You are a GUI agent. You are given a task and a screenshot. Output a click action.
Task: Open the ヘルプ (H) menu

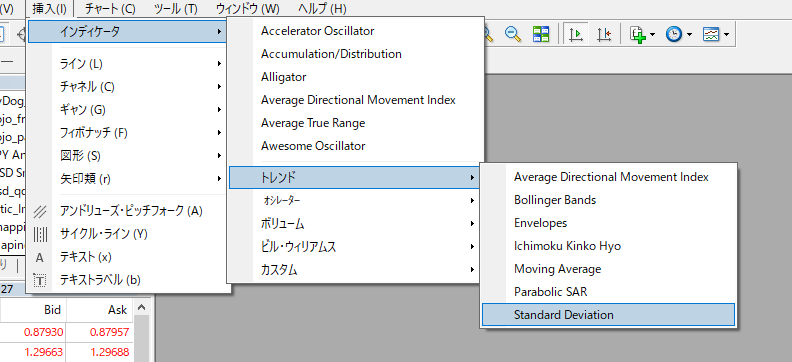(x=322, y=9)
